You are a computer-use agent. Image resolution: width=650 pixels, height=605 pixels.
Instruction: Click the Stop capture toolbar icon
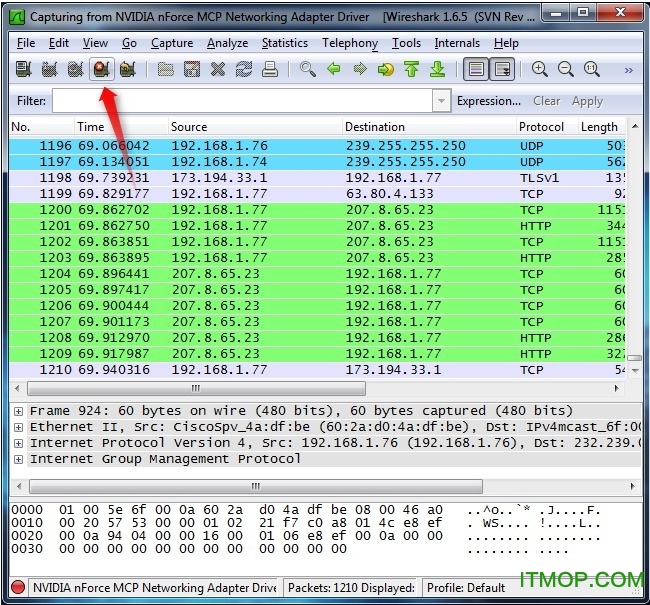pyautogui.click(x=100, y=70)
